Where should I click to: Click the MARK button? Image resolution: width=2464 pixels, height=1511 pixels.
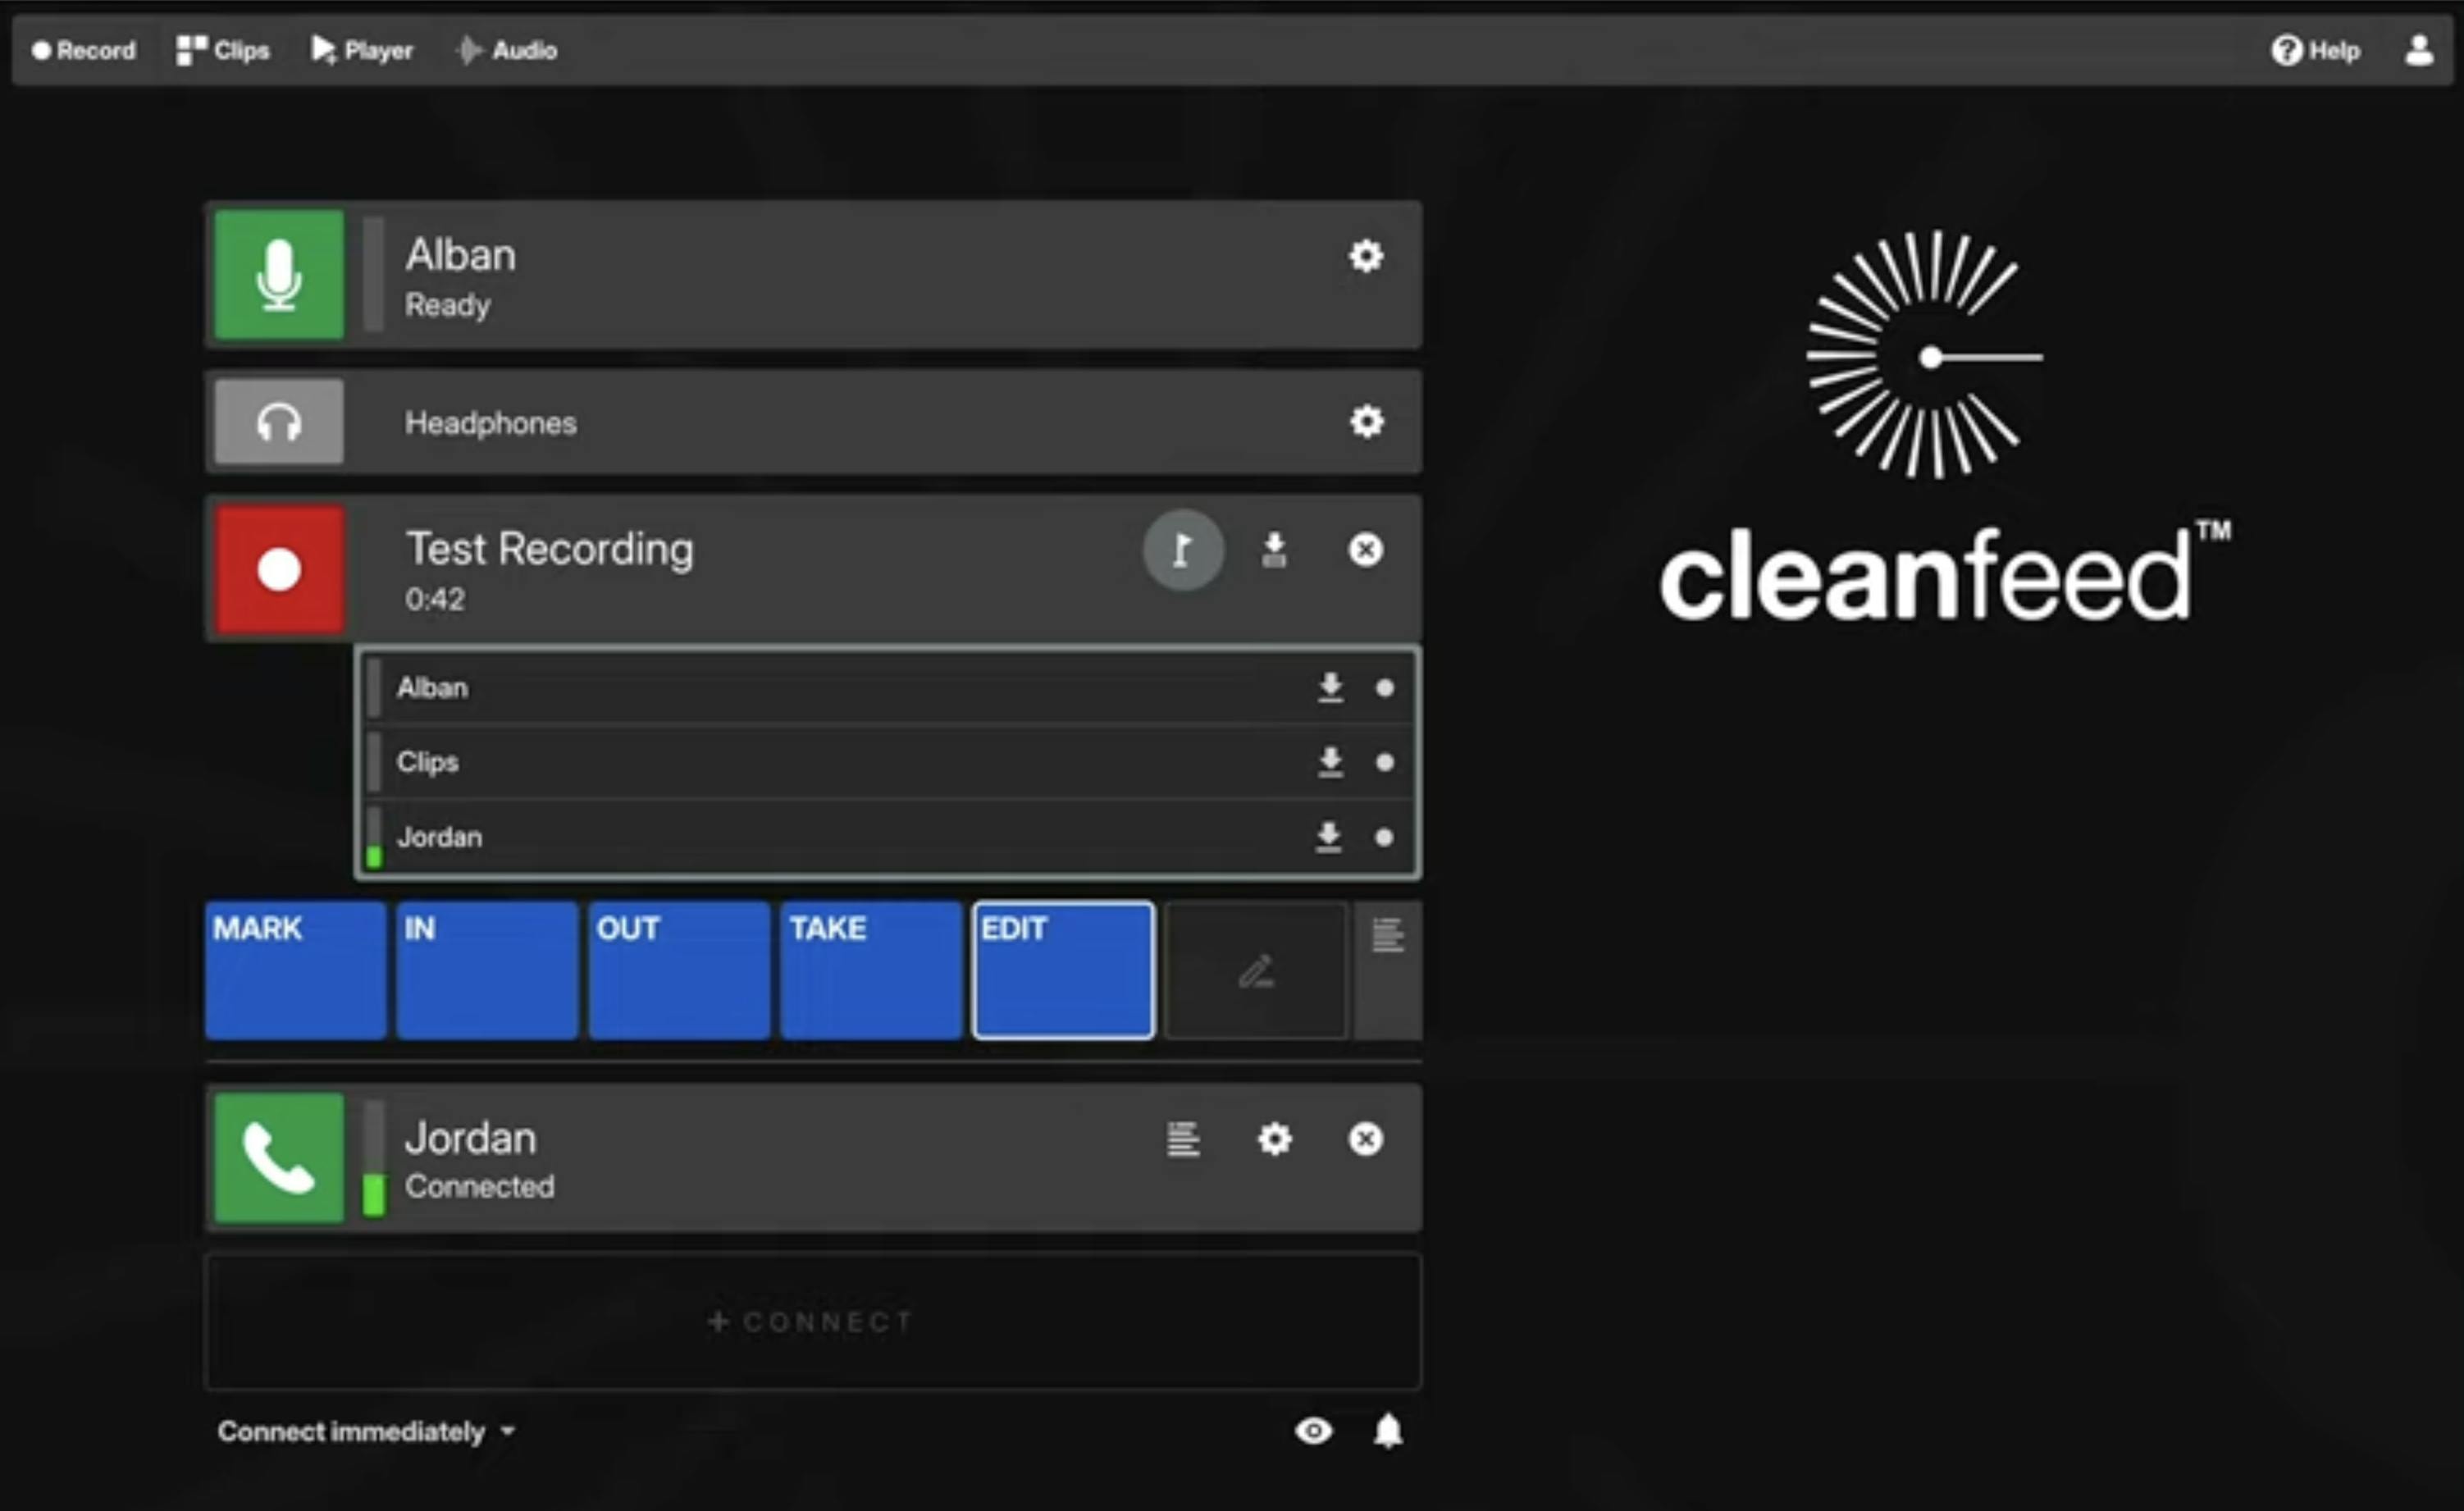click(x=295, y=969)
